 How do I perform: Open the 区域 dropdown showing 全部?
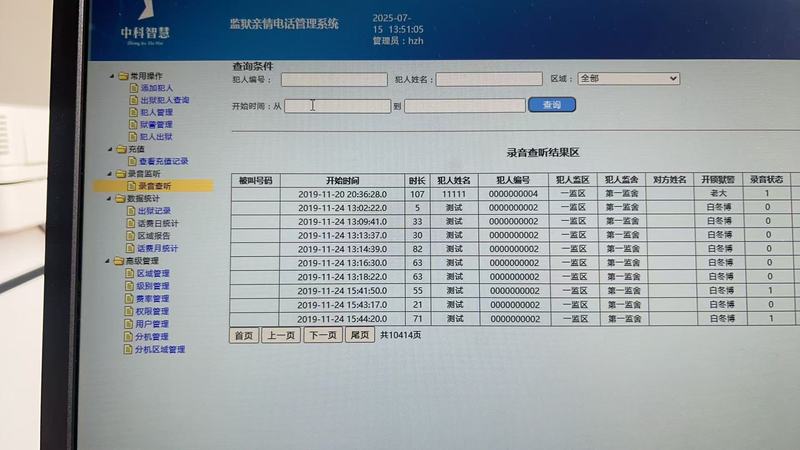[x=629, y=79]
